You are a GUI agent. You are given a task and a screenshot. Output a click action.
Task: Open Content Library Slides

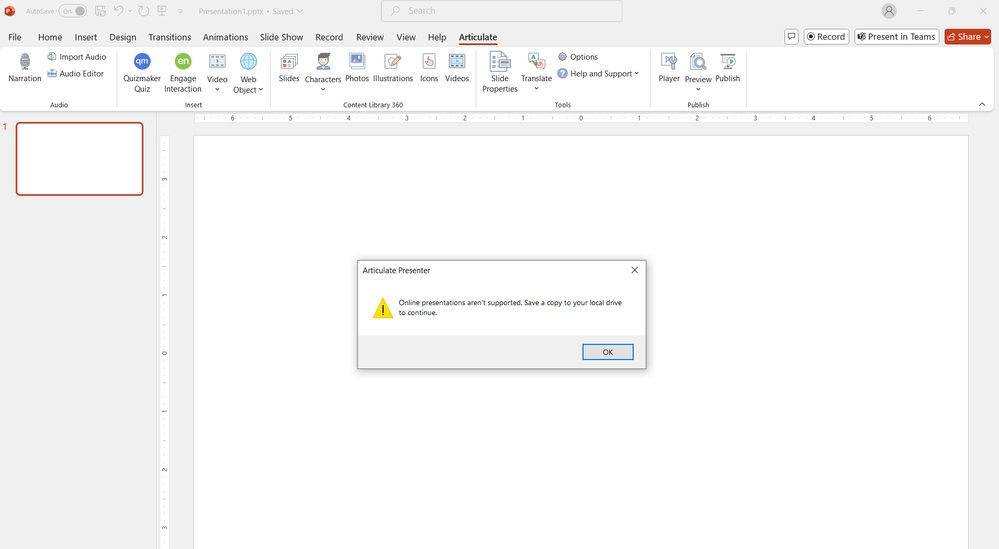(x=289, y=68)
